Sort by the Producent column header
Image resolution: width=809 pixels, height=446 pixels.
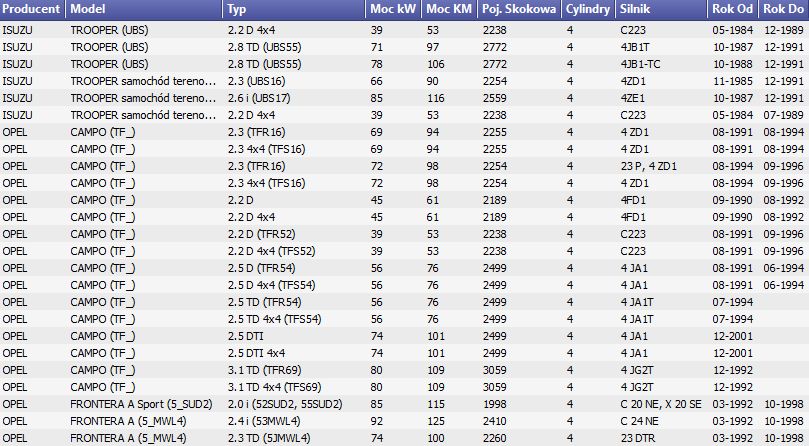coord(33,9)
